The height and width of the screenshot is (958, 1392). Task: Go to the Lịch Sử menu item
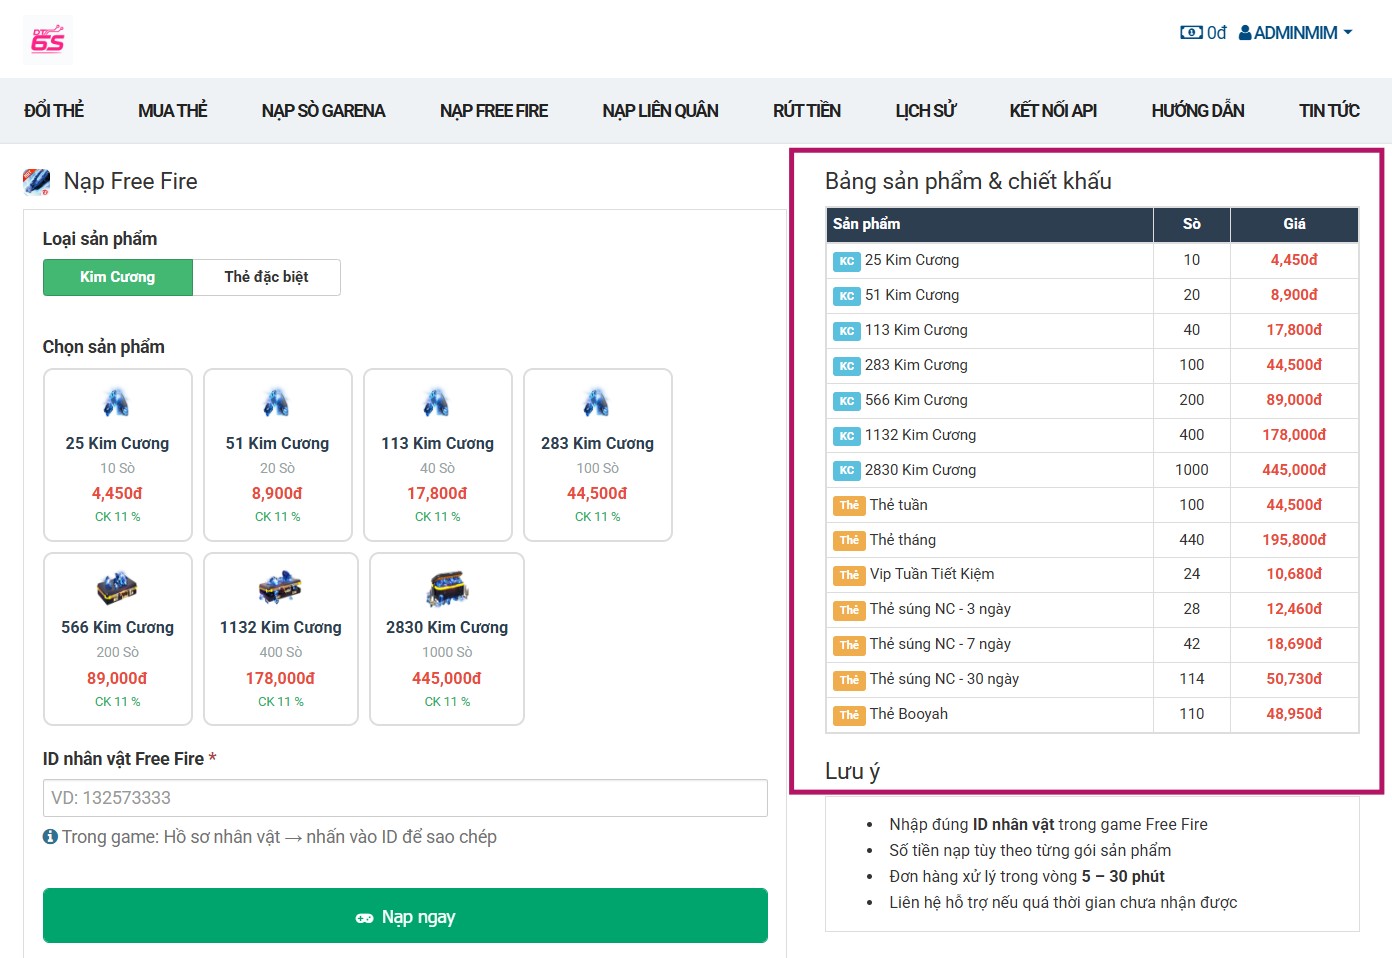coord(925,111)
